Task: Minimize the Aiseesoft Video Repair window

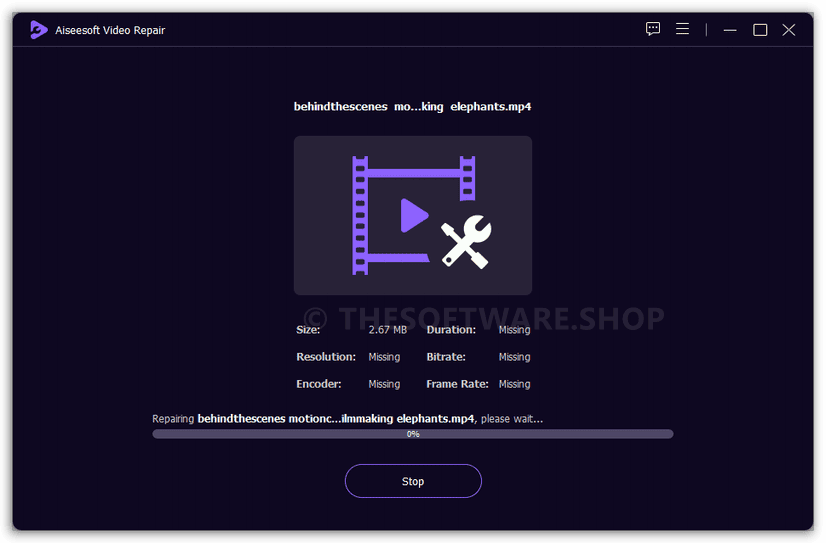Action: coord(730,30)
